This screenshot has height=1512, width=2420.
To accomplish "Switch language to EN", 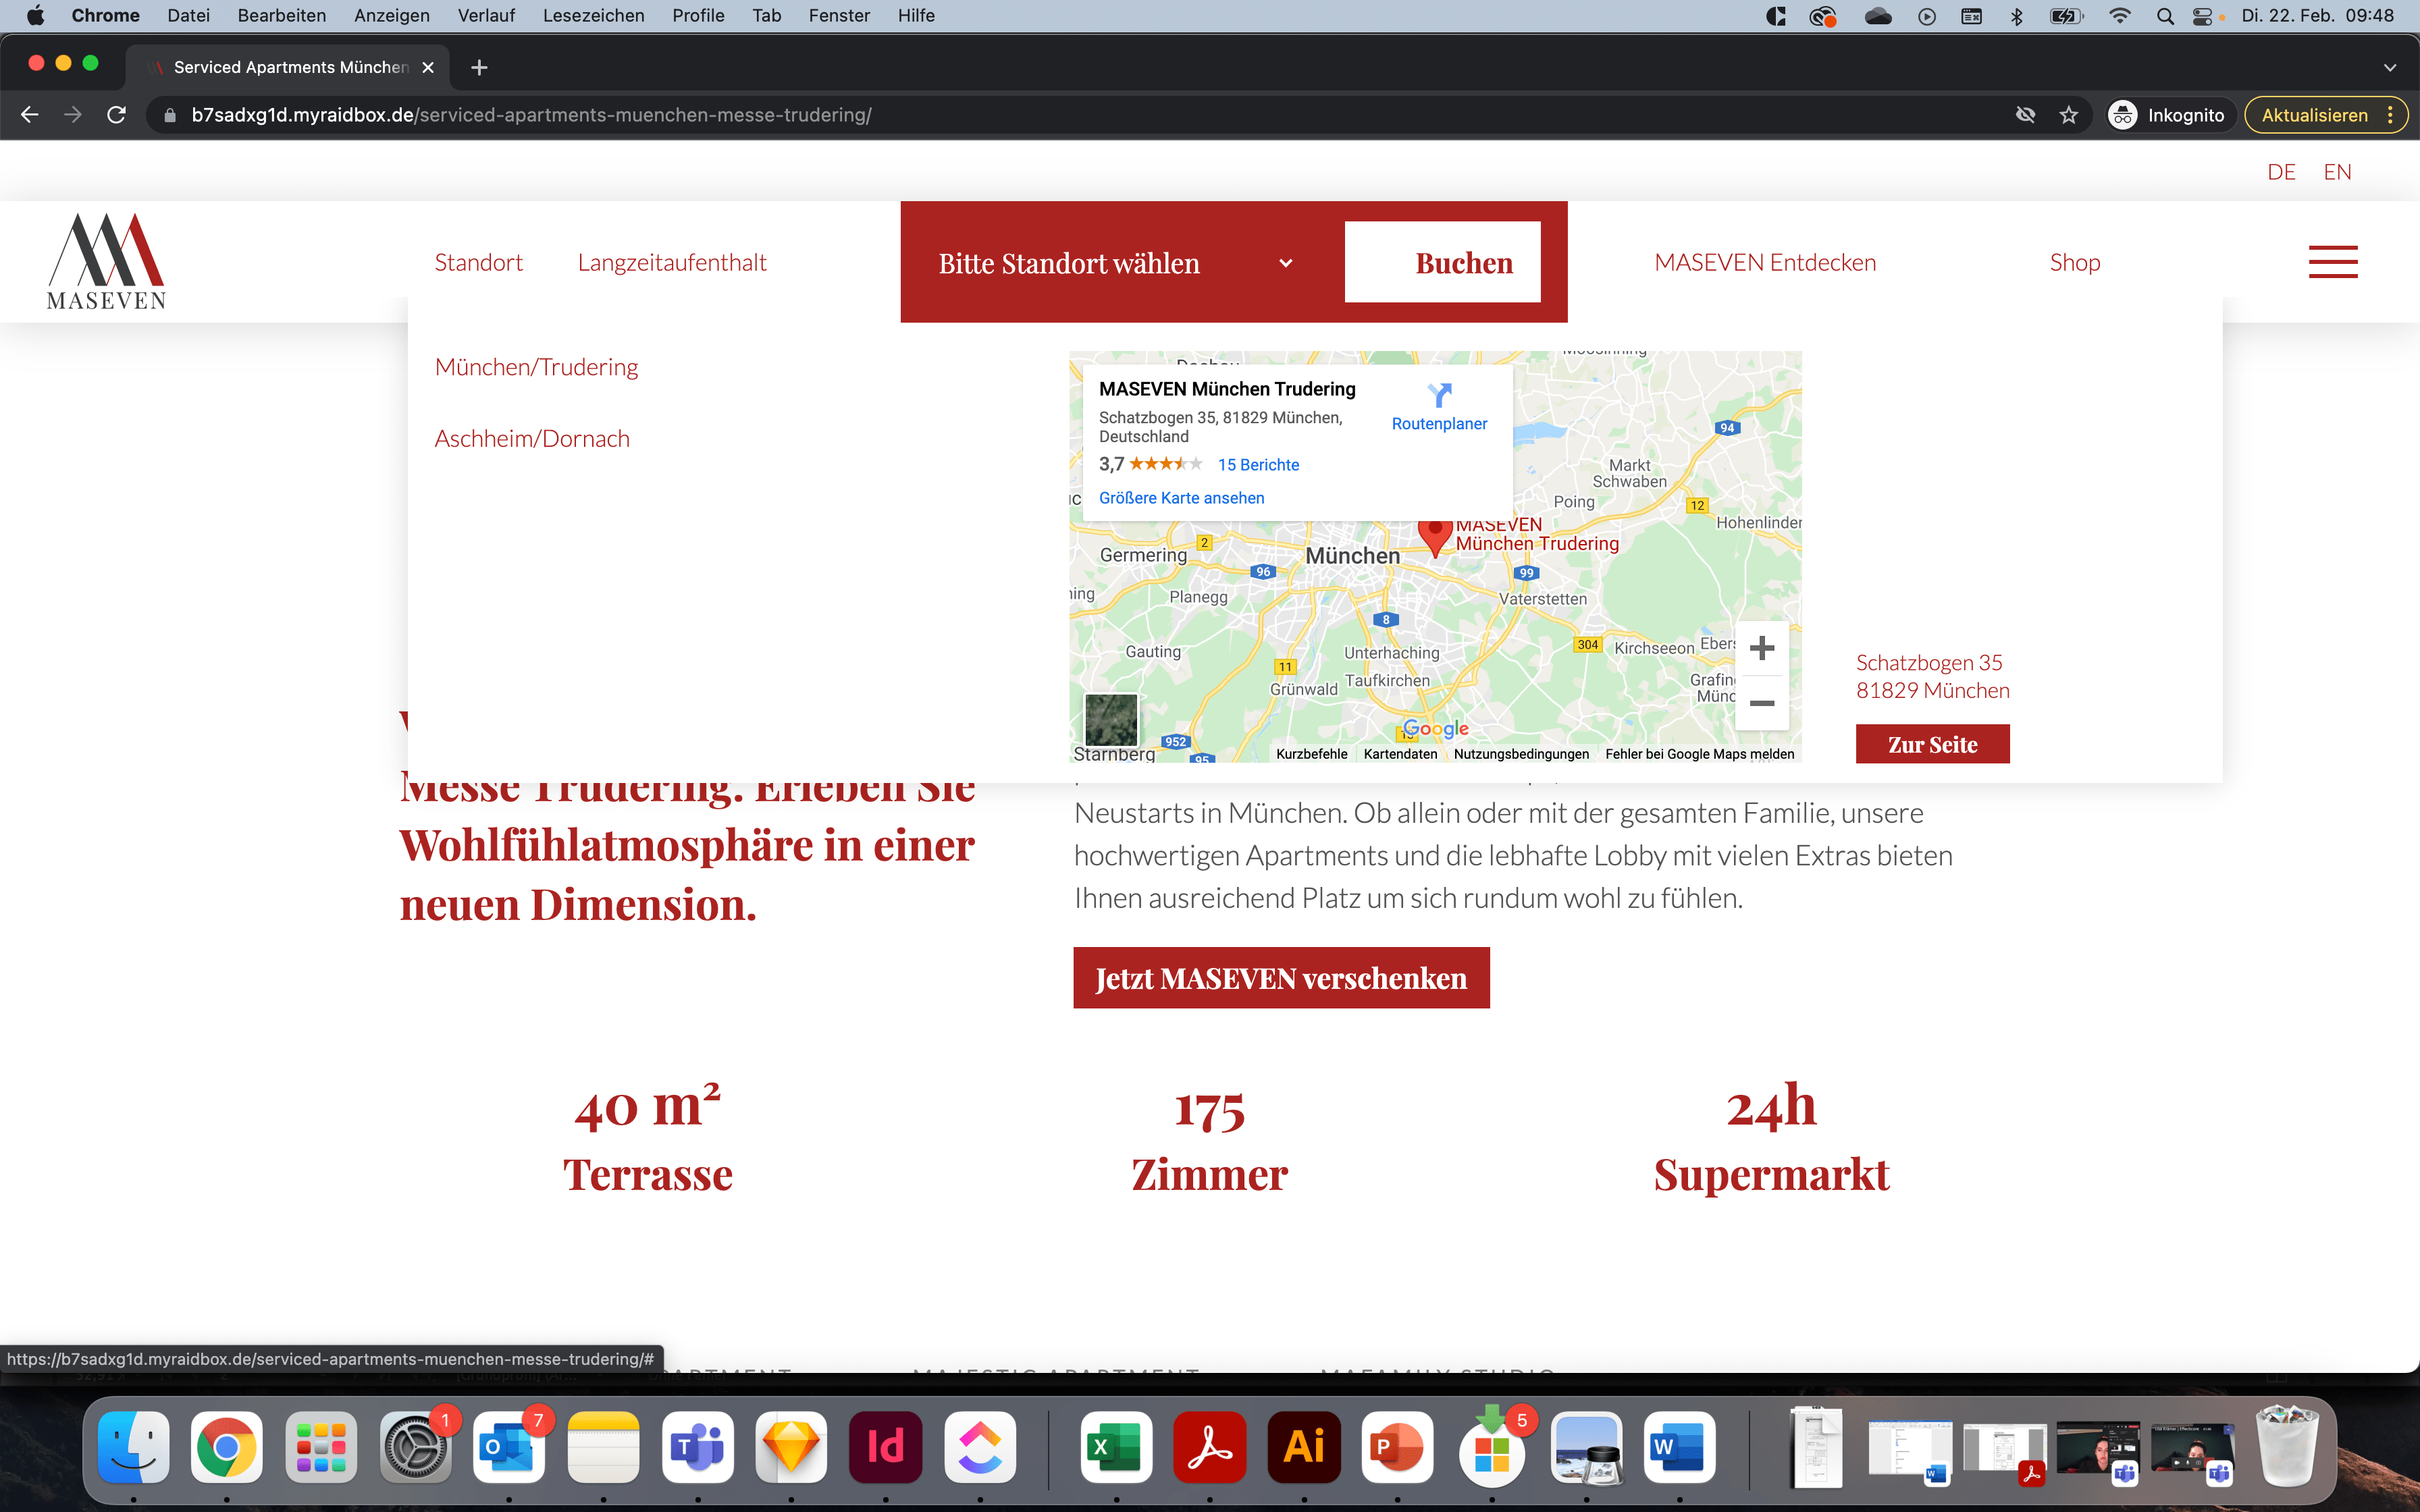I will [2337, 172].
